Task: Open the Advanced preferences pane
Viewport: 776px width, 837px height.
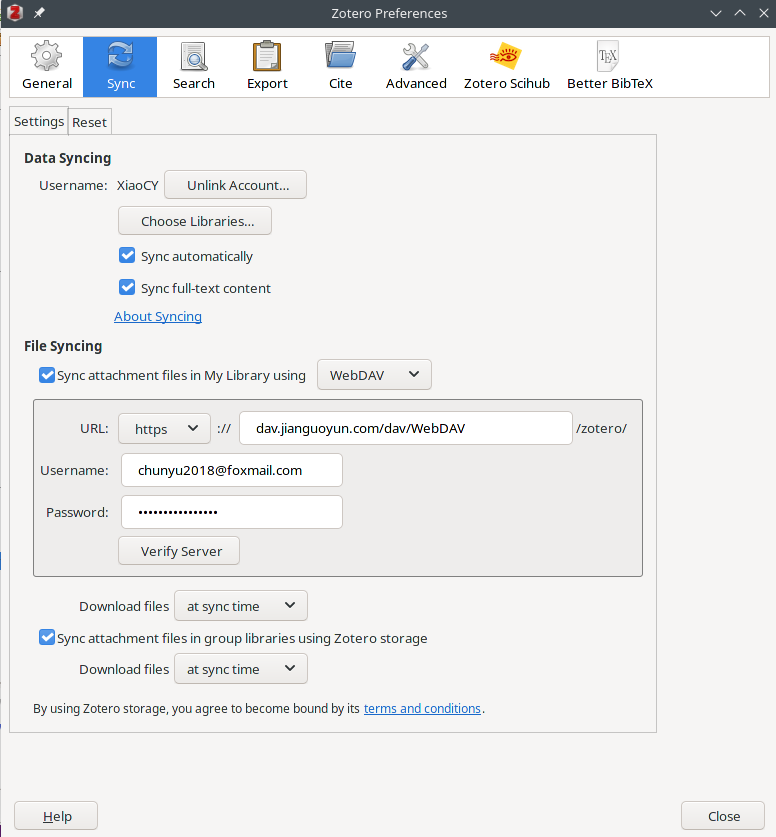Action: point(416,67)
